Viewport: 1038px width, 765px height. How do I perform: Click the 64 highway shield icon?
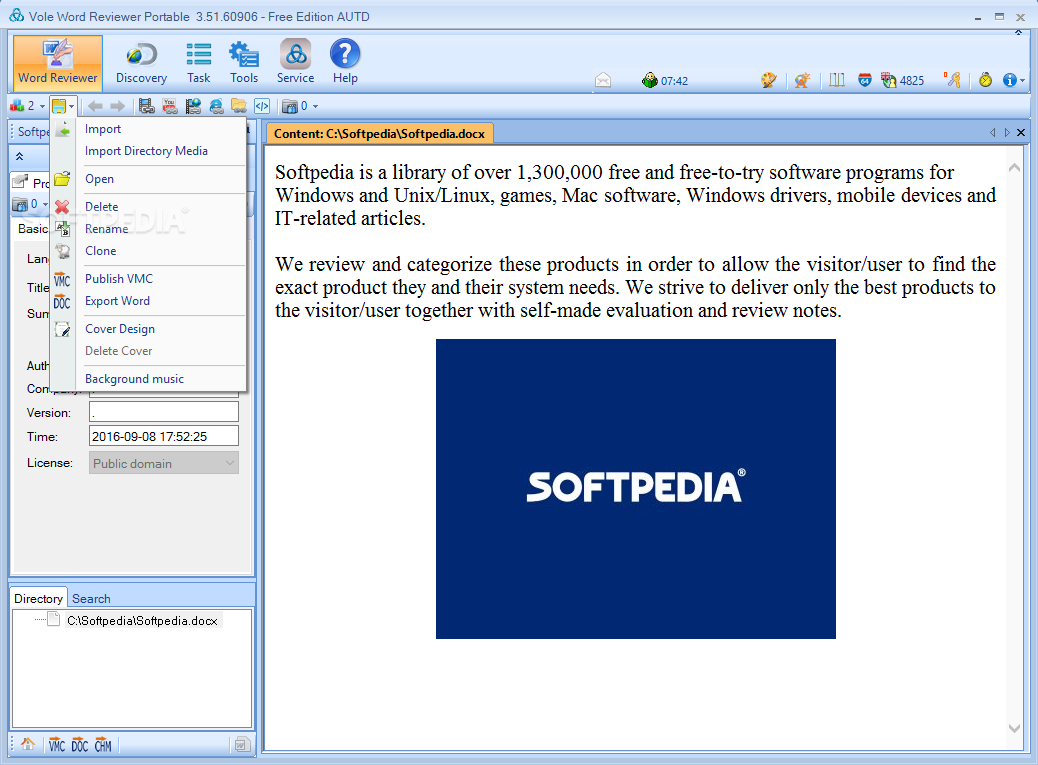[x=865, y=80]
